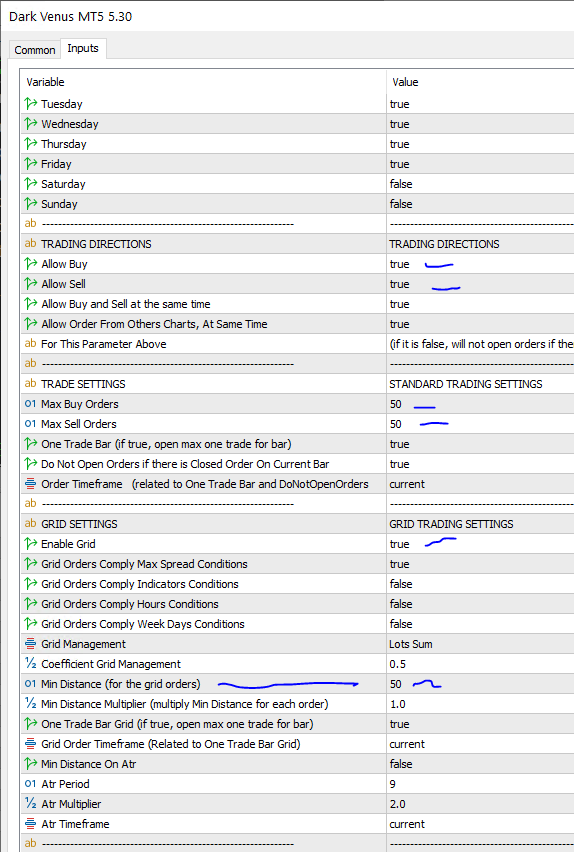This screenshot has height=852, width=574.
Task: Click the enum icon beside Atr Timeframe
Action: tap(30, 824)
